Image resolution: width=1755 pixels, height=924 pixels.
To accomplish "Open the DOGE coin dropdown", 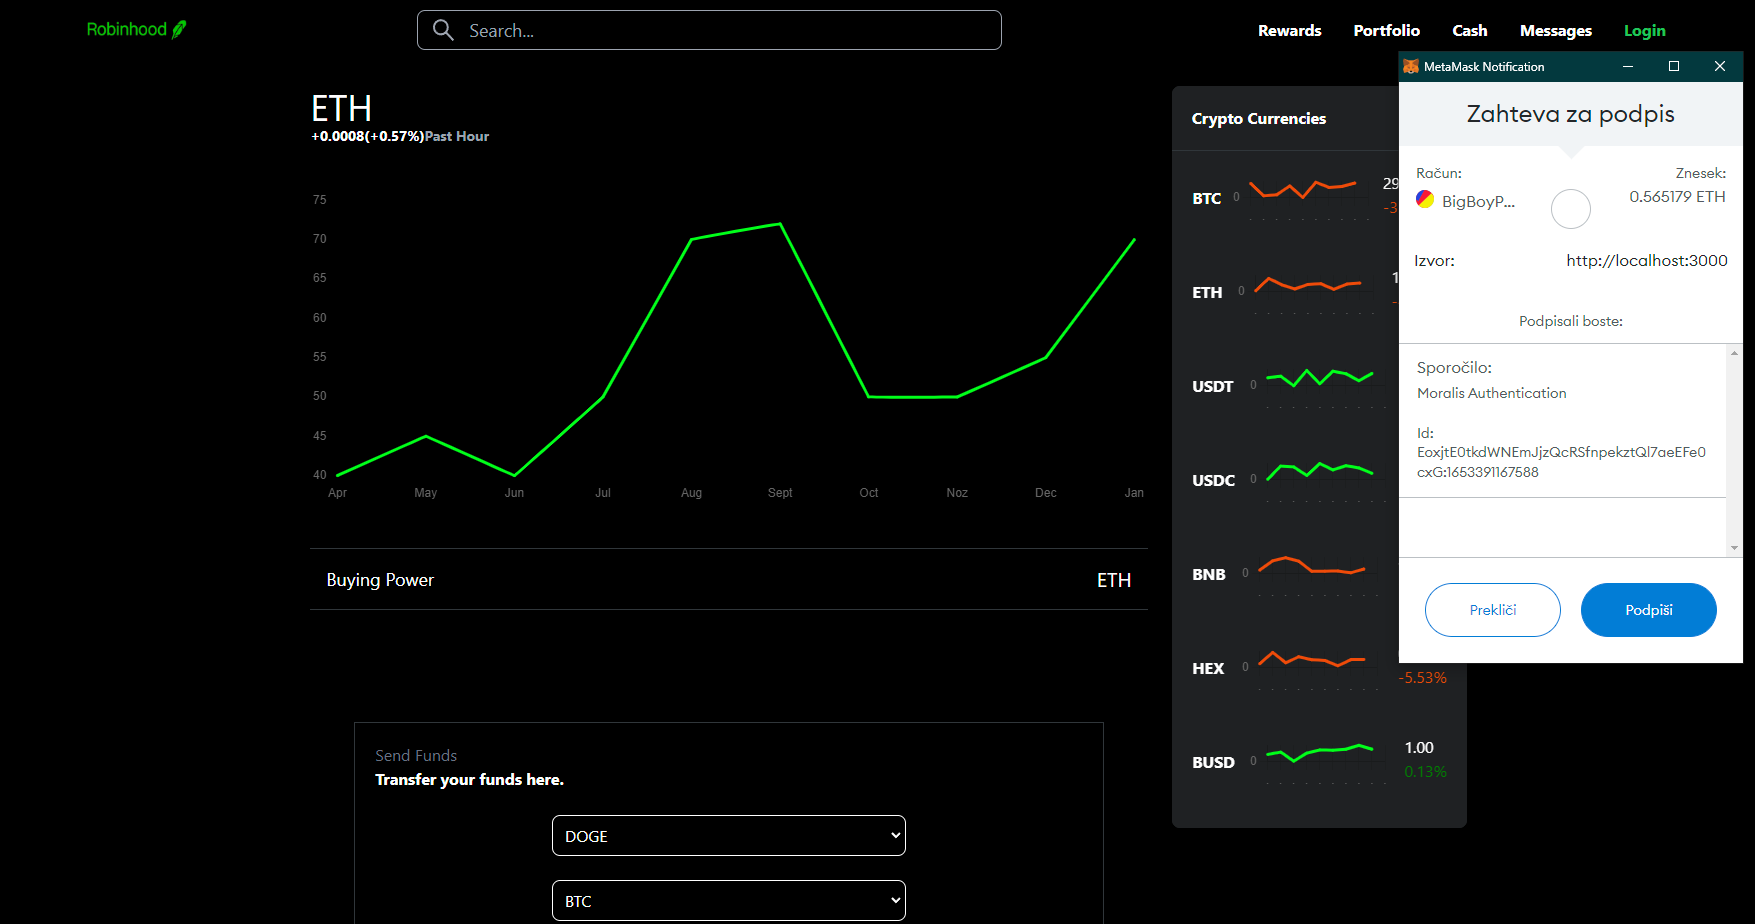I will click(x=729, y=836).
